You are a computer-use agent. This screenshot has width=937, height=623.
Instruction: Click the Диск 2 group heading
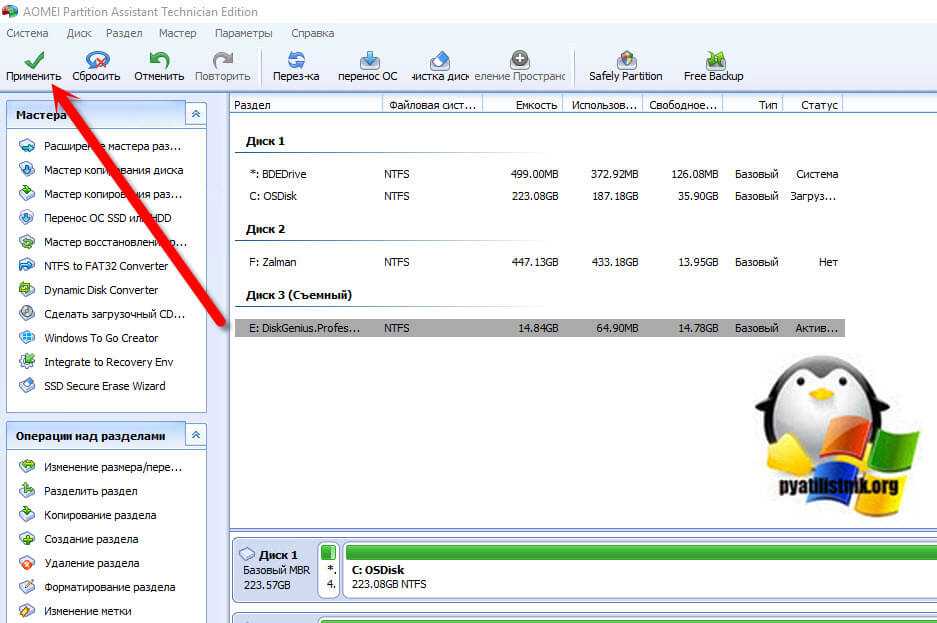click(265, 229)
